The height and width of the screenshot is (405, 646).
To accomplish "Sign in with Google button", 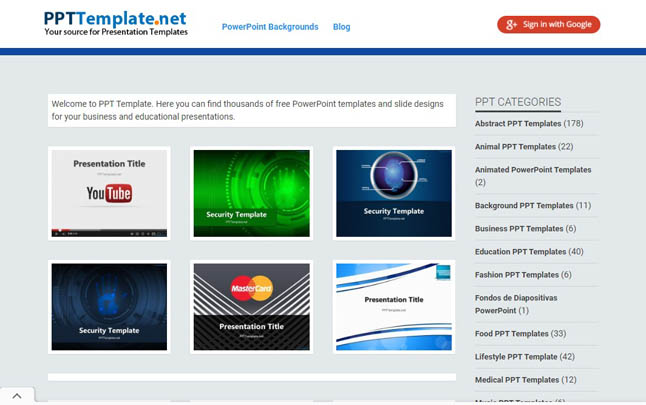I will (x=548, y=25).
